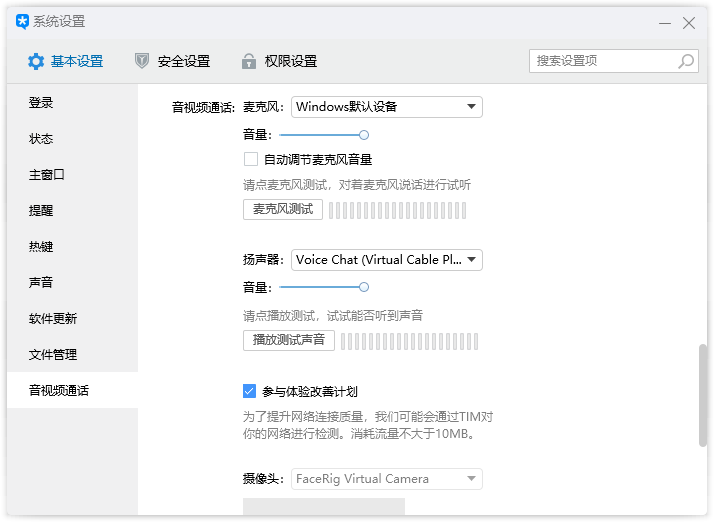The width and height of the screenshot is (714, 522).
Task: Close the 系统设置 window
Action: pyautogui.click(x=689, y=23)
